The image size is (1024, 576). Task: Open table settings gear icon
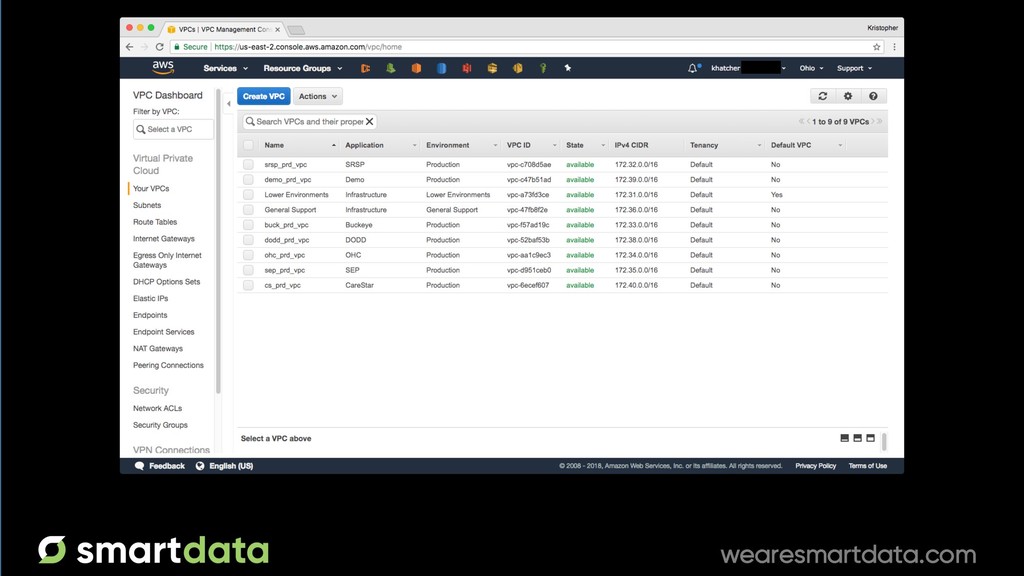[x=848, y=96]
